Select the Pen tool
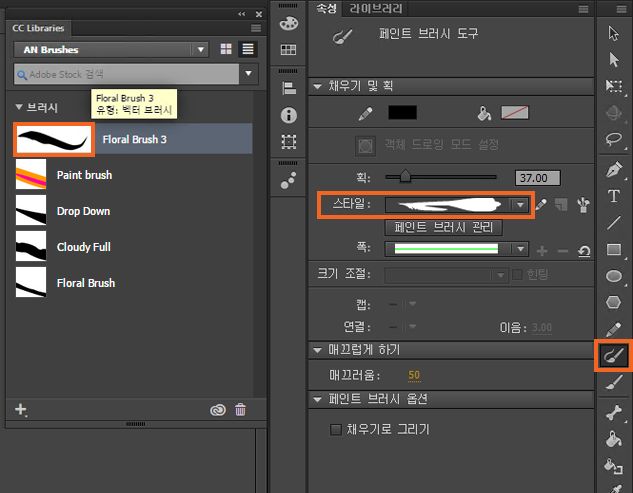 pos(614,169)
